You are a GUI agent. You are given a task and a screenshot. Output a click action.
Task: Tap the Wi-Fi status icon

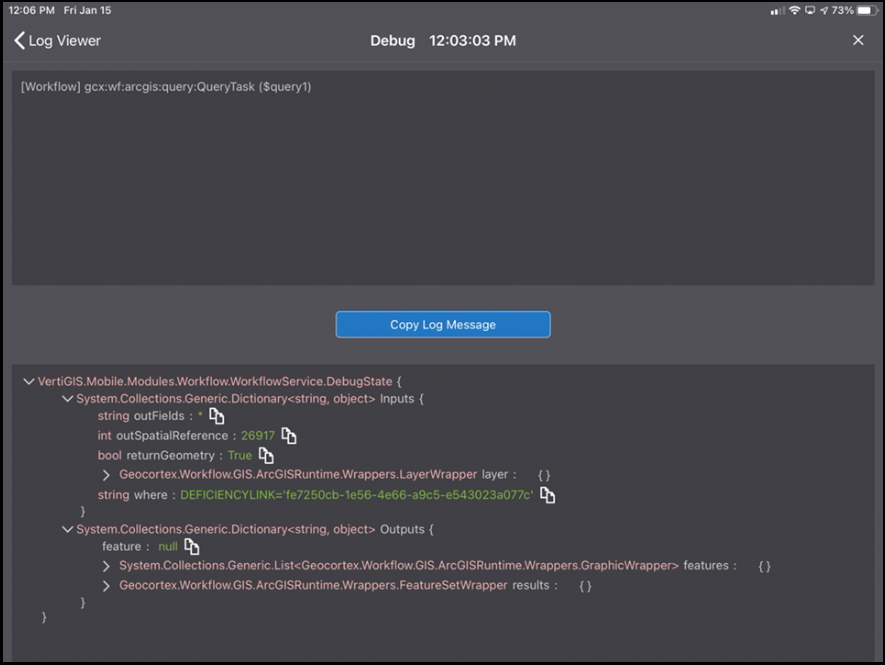(x=795, y=10)
